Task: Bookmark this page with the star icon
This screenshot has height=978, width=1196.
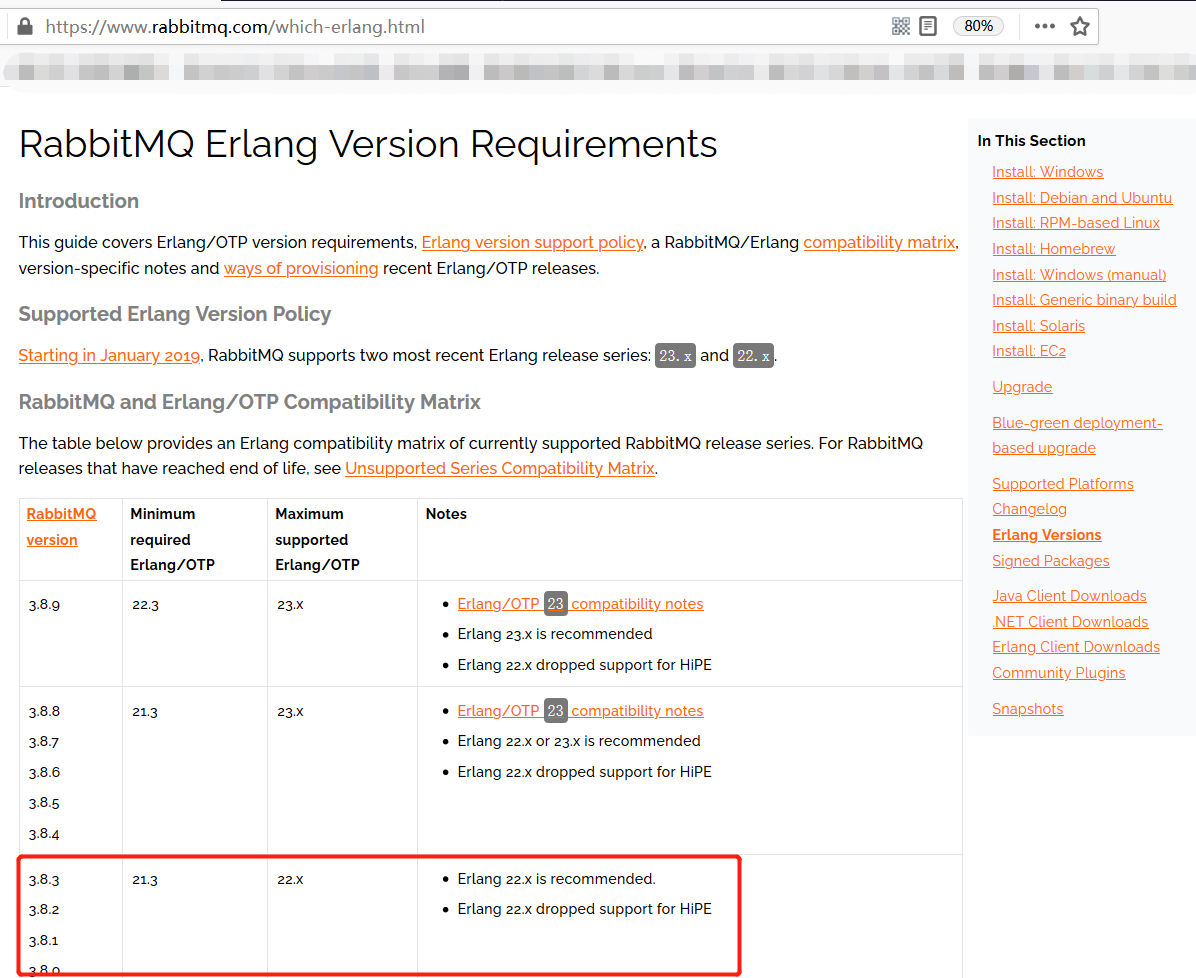Action: pyautogui.click(x=1080, y=26)
